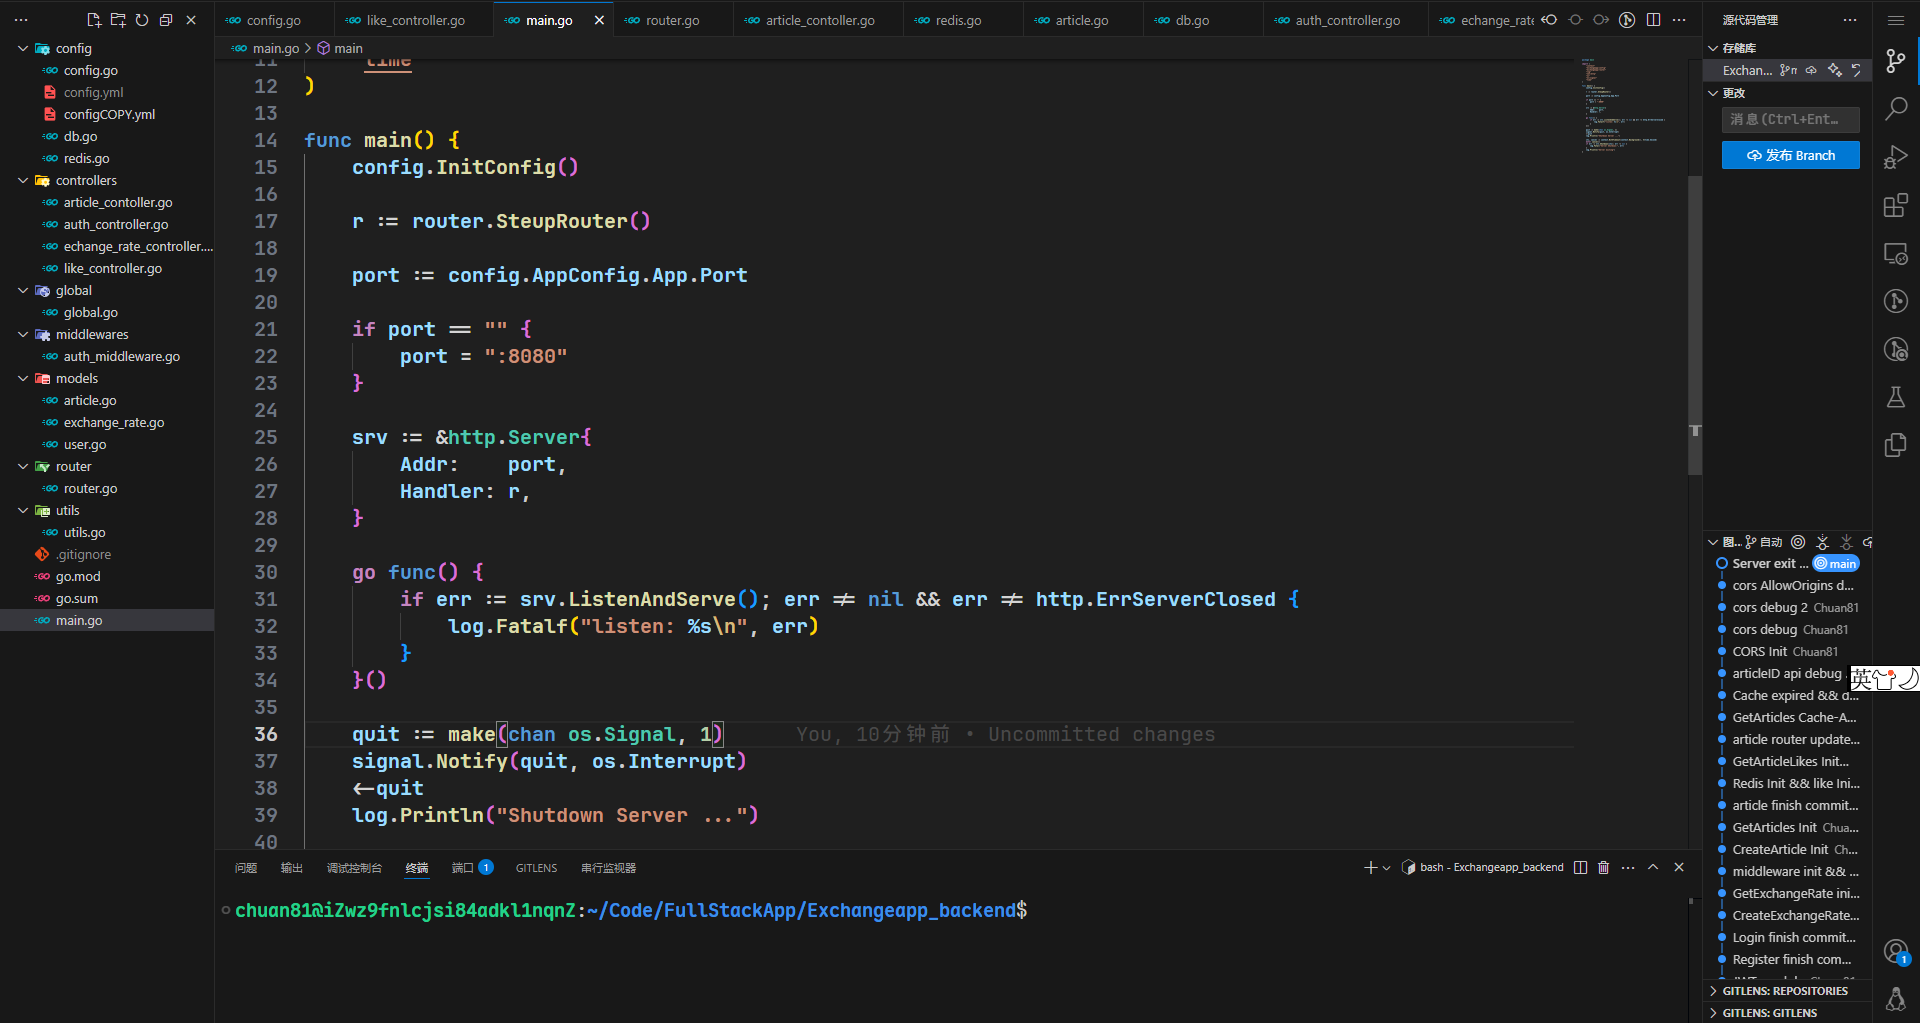
Task: Collapse the global folder
Action: coord(23,290)
